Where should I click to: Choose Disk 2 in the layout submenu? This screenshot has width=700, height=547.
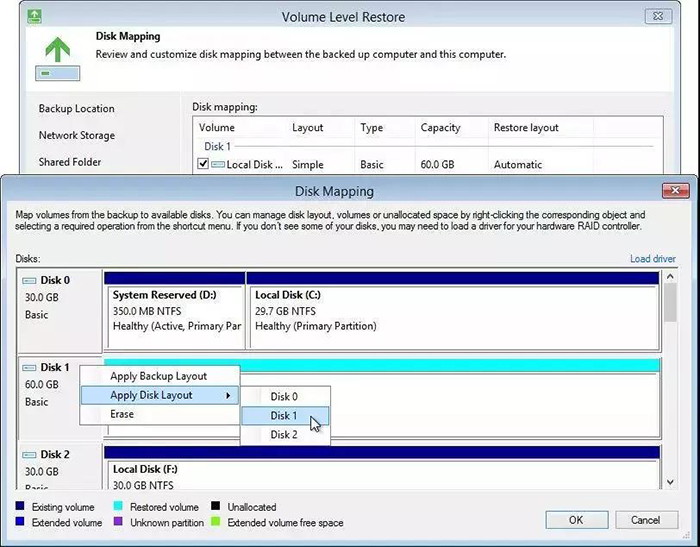[x=284, y=435]
